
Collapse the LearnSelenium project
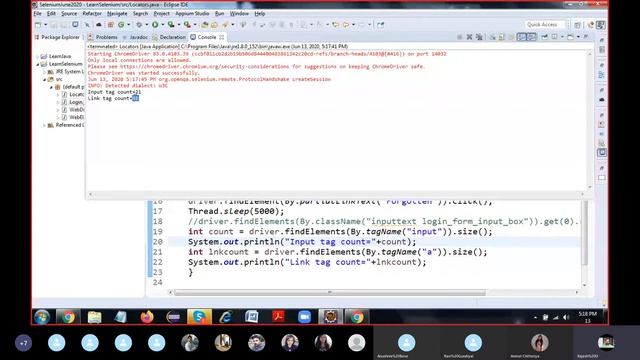pos(38,64)
